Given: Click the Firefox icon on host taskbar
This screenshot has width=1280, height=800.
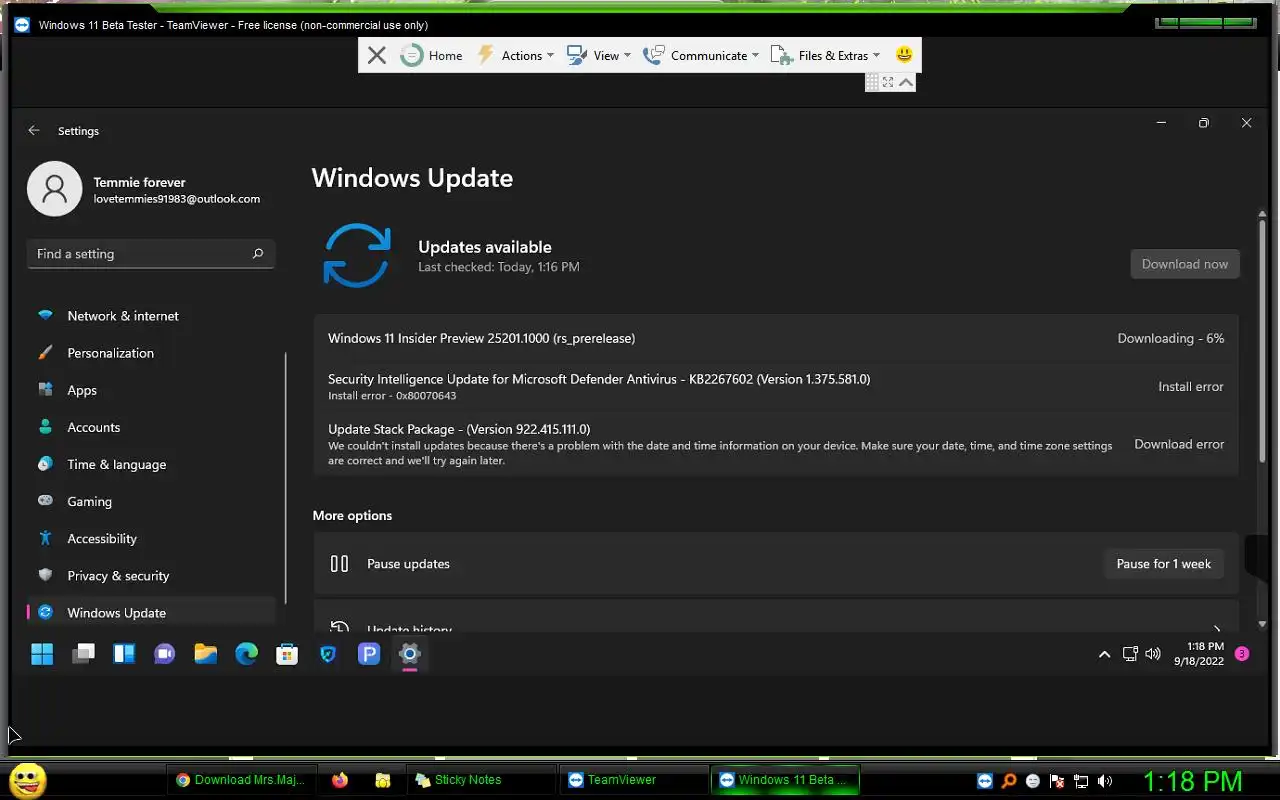Looking at the screenshot, I should [x=340, y=780].
